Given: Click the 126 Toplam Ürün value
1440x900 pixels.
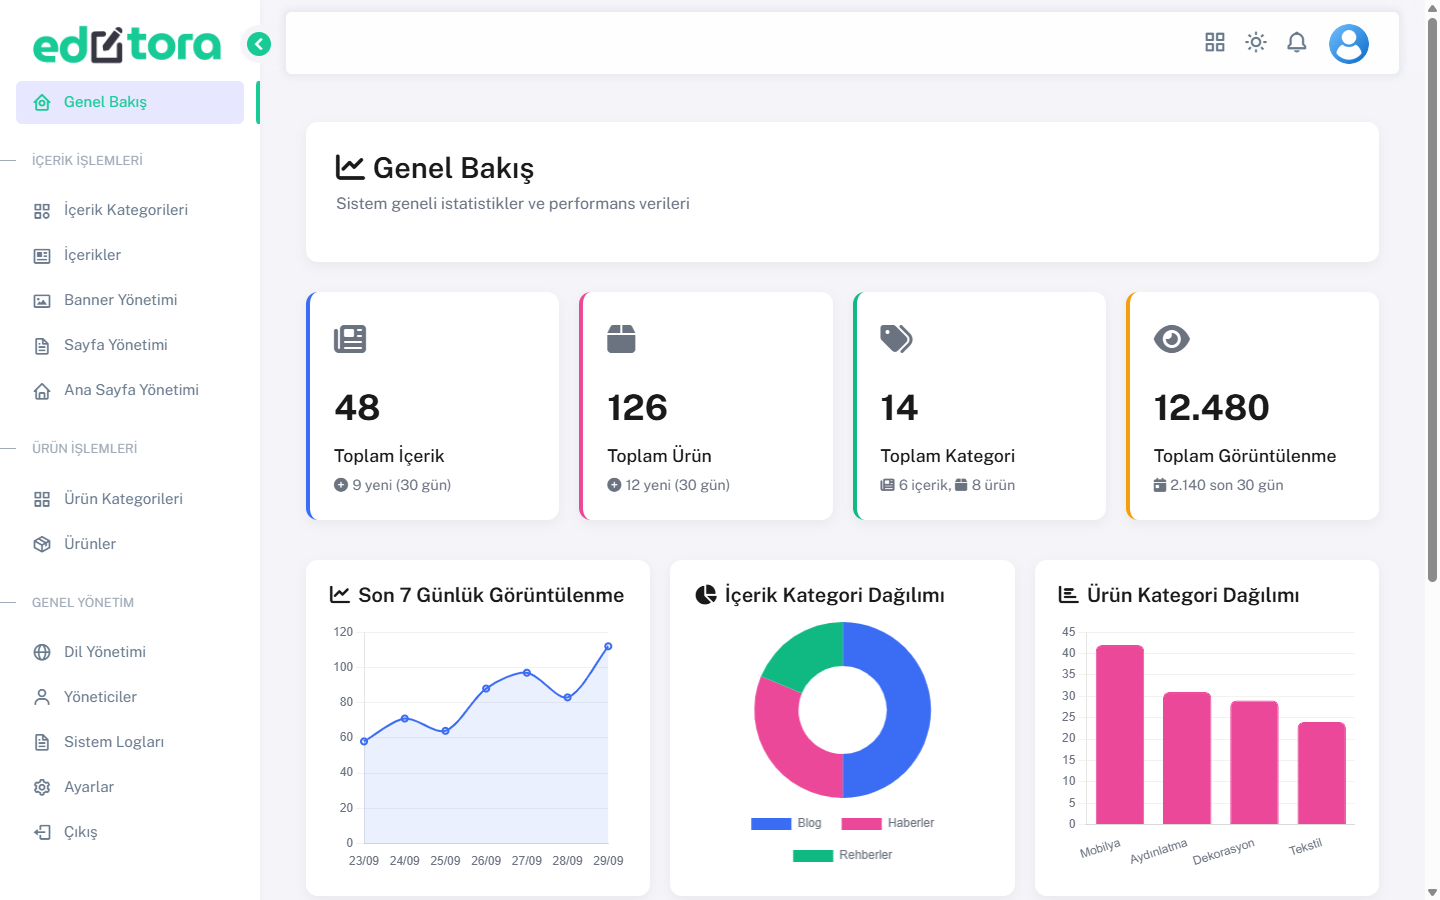Looking at the screenshot, I should tap(637, 408).
